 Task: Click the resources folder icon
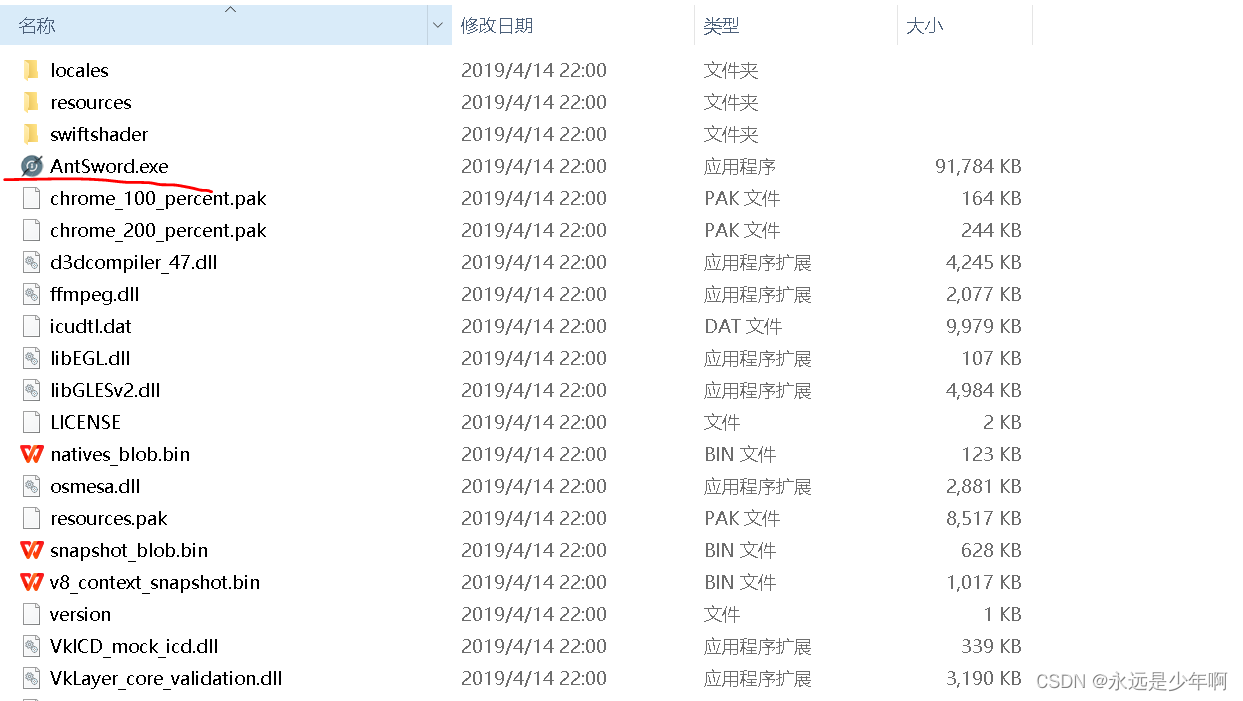pos(32,102)
